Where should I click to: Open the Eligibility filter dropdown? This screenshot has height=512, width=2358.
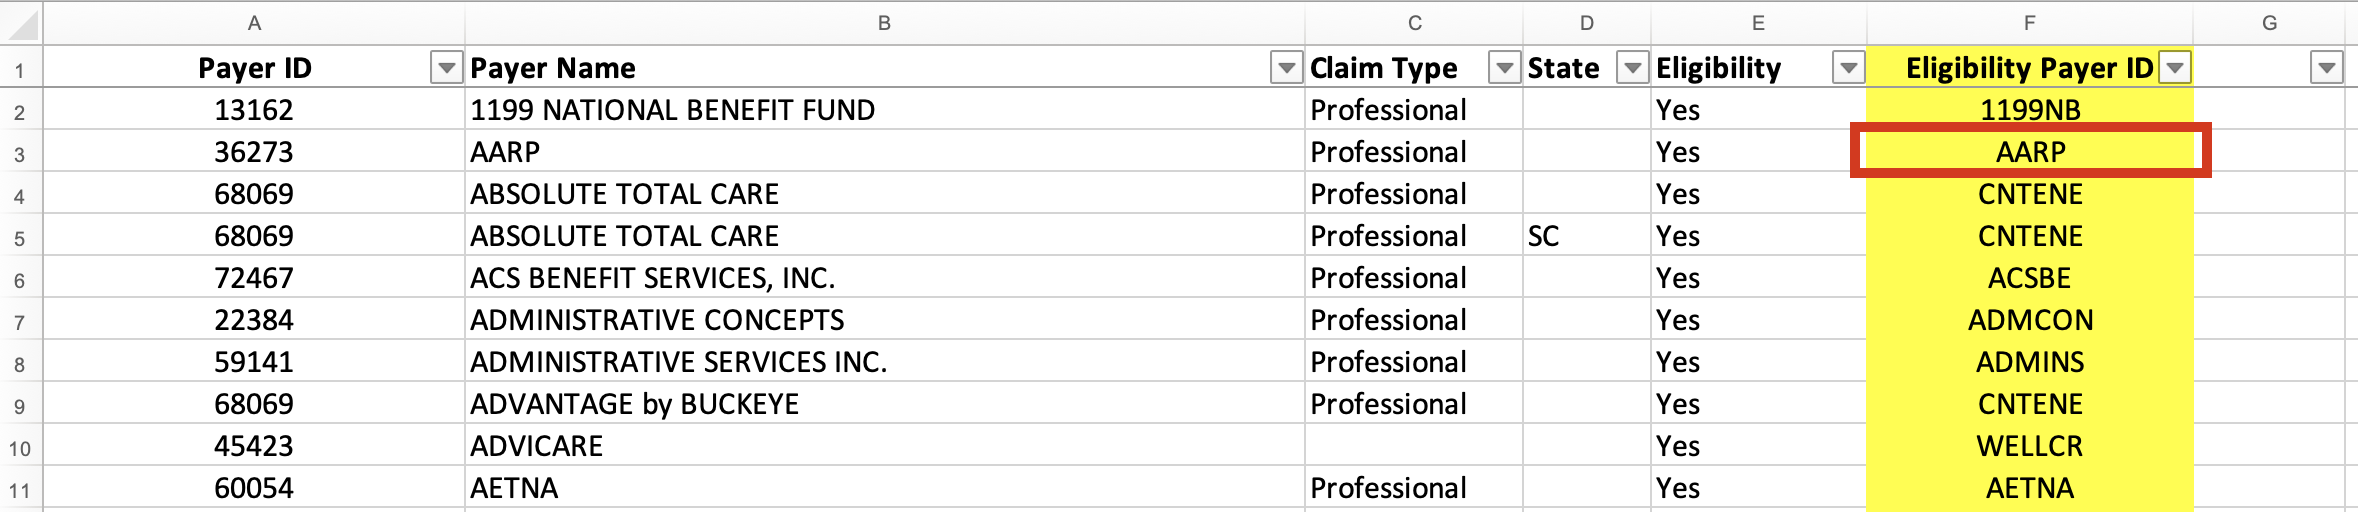point(1848,68)
